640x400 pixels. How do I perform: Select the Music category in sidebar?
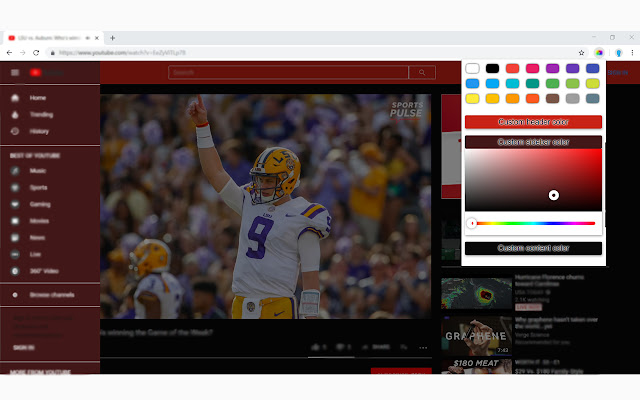tap(37, 171)
